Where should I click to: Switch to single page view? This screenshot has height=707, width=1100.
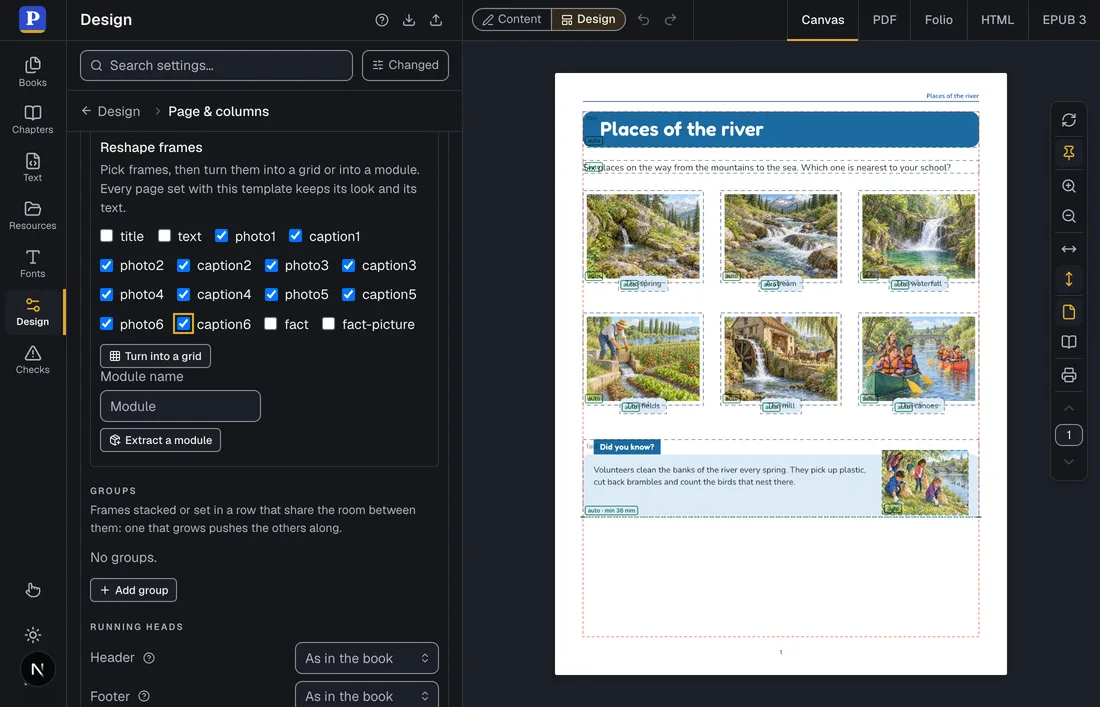point(1068,312)
